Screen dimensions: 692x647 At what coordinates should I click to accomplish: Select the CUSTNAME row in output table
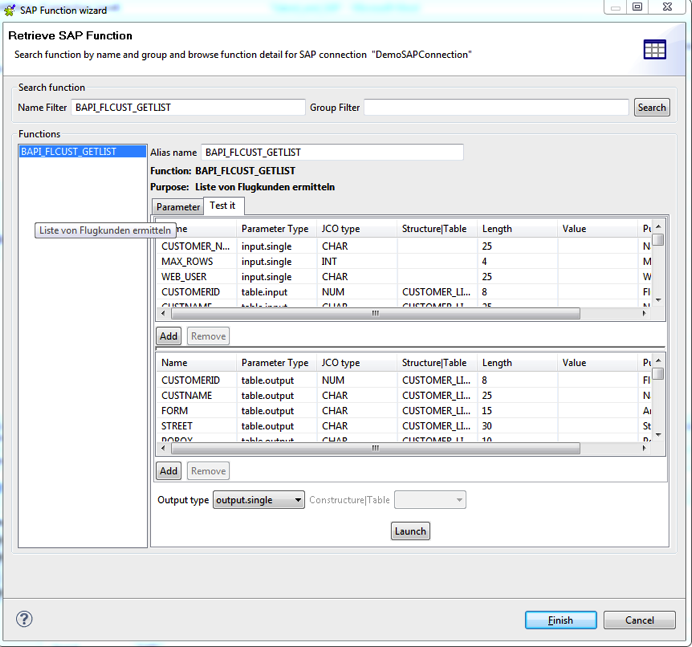pos(404,395)
